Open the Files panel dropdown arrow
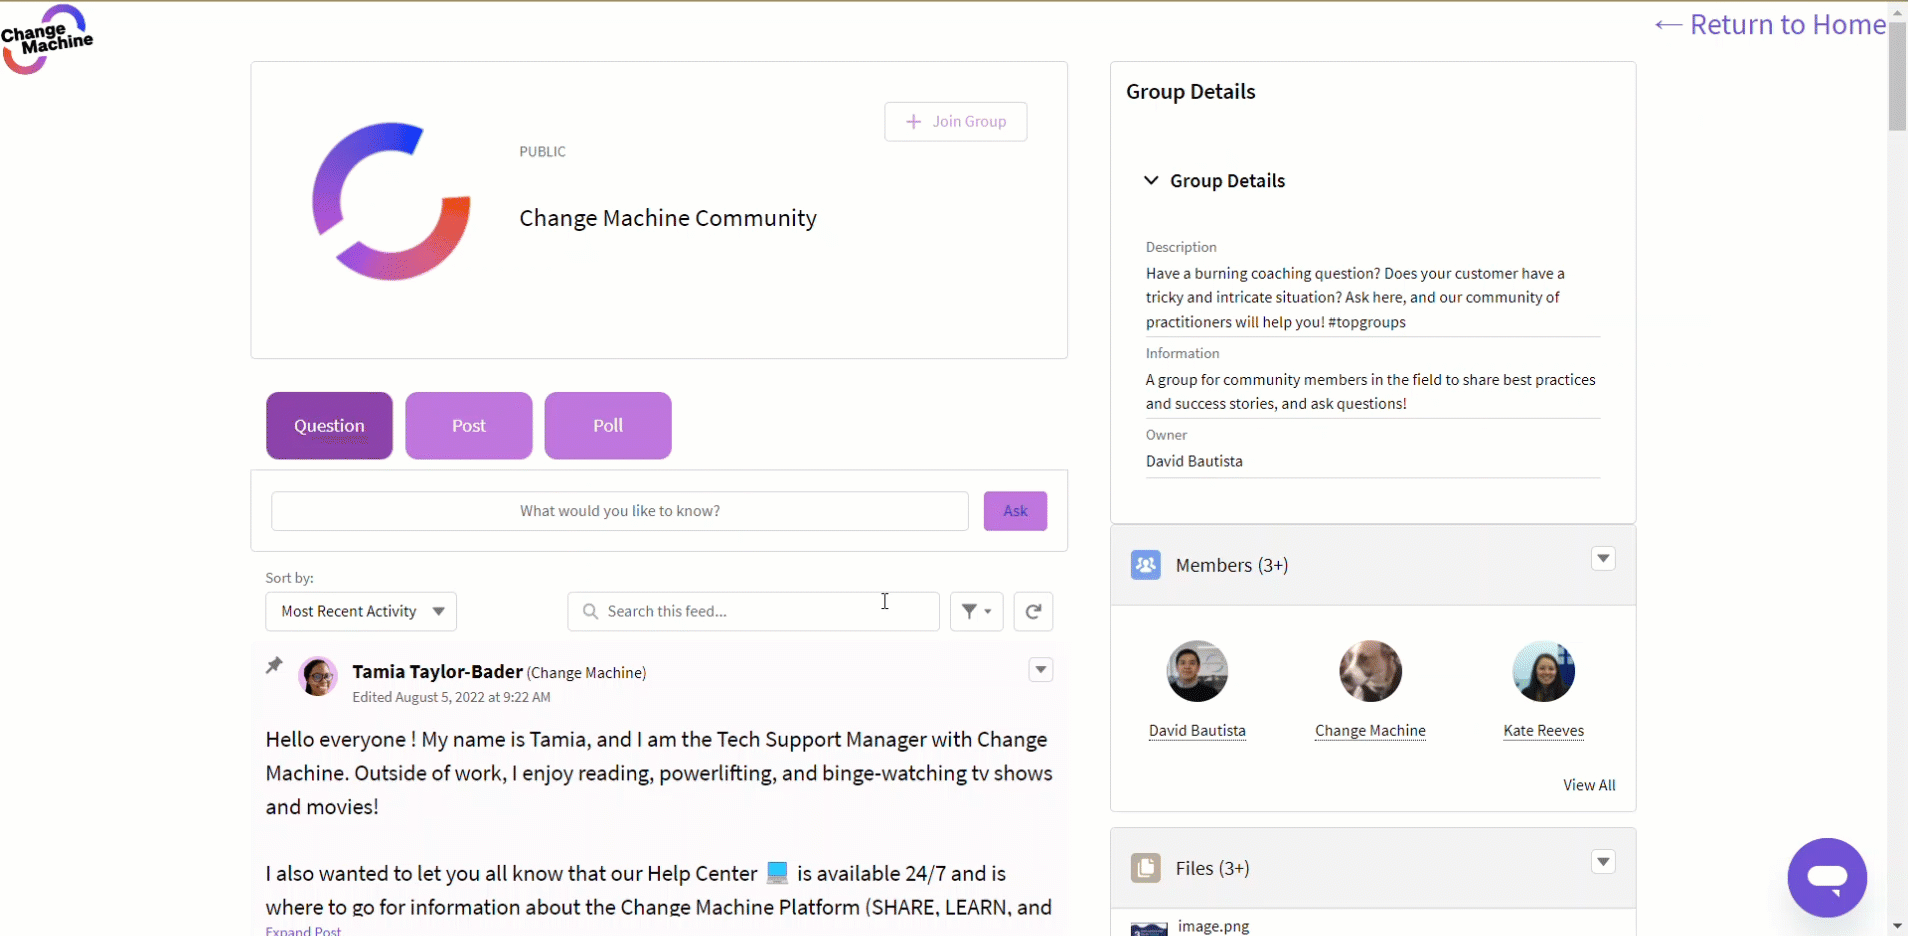The width and height of the screenshot is (1908, 936). pos(1603,862)
